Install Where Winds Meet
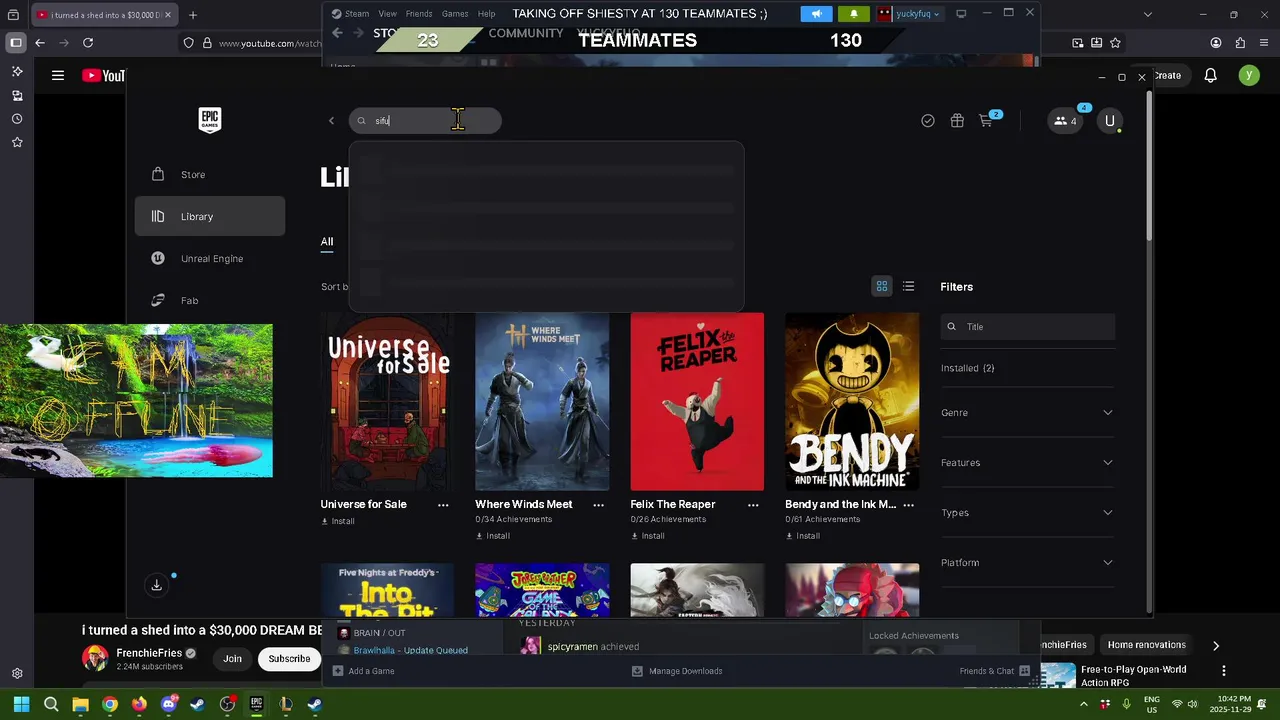Image resolution: width=1280 pixels, height=720 pixels. coord(493,536)
